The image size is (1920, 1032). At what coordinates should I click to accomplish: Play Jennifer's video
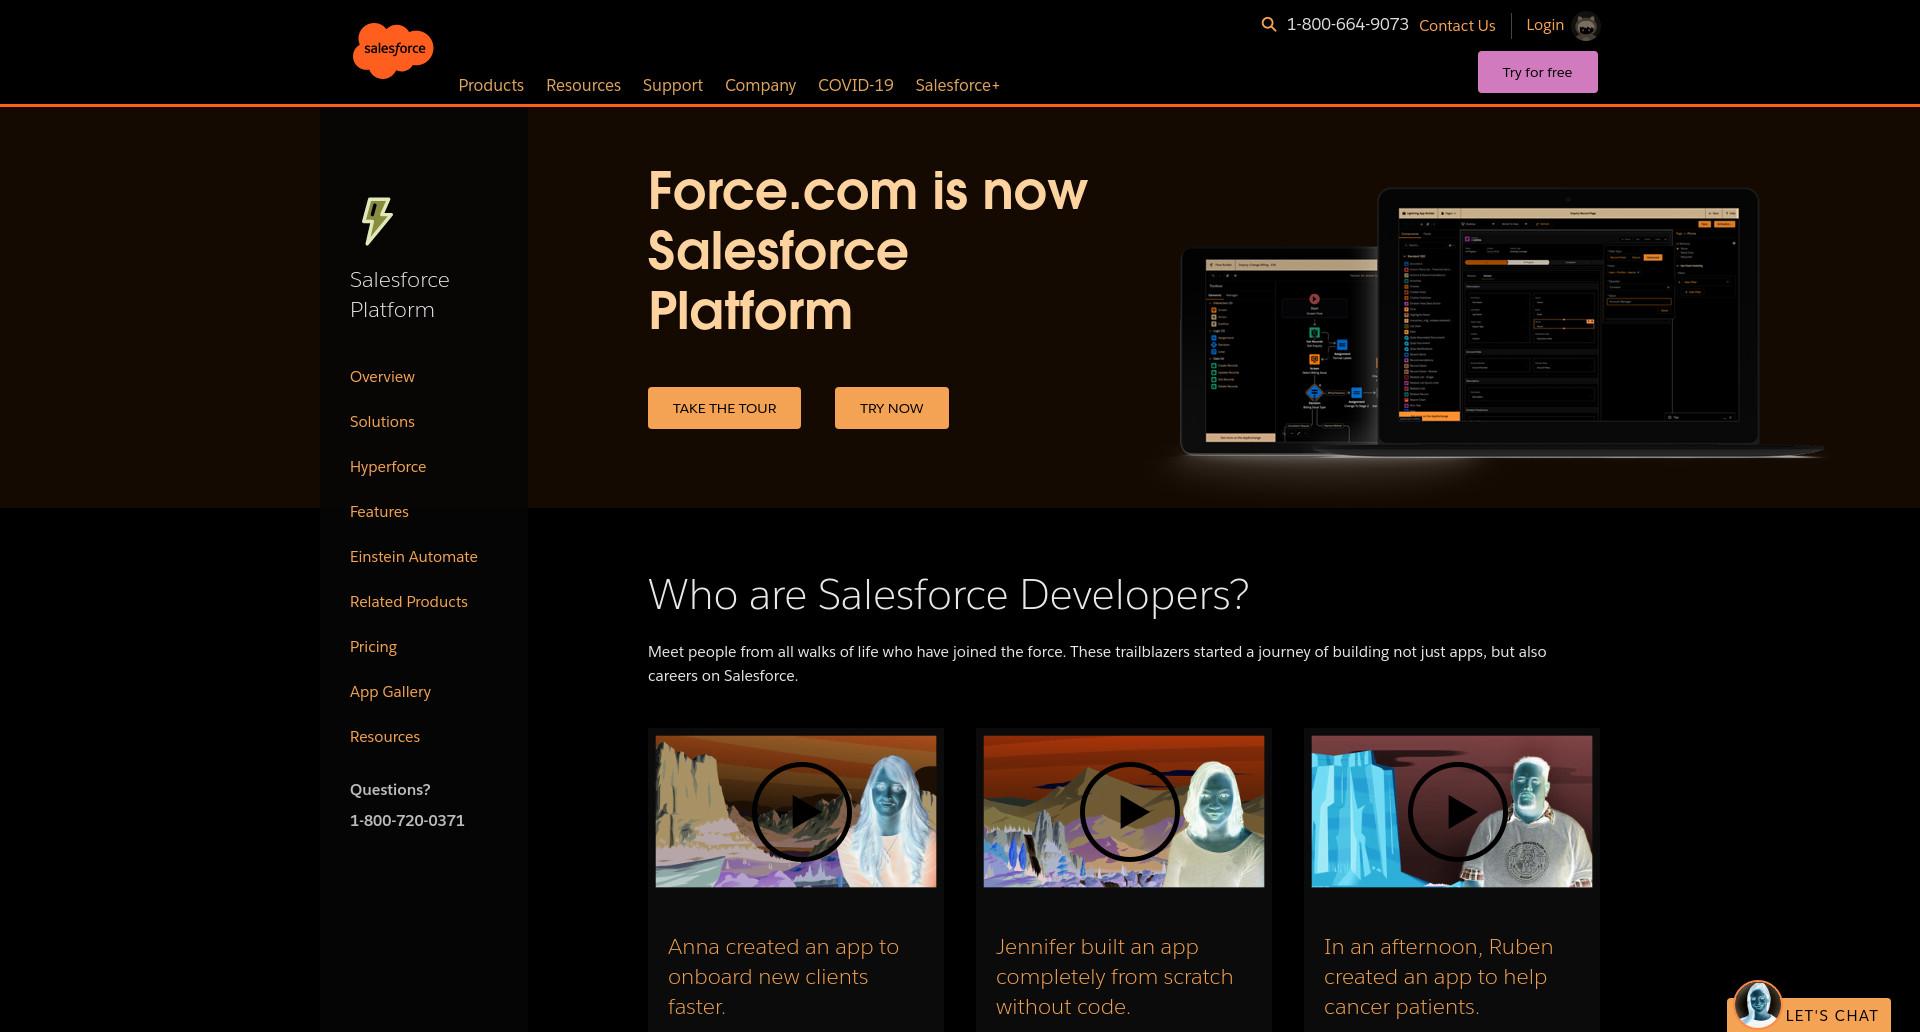click(x=1130, y=812)
